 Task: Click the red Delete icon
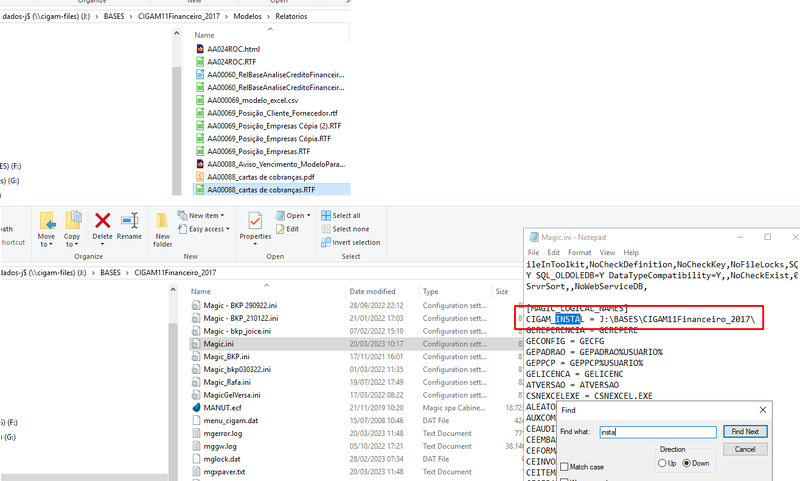coord(103,221)
